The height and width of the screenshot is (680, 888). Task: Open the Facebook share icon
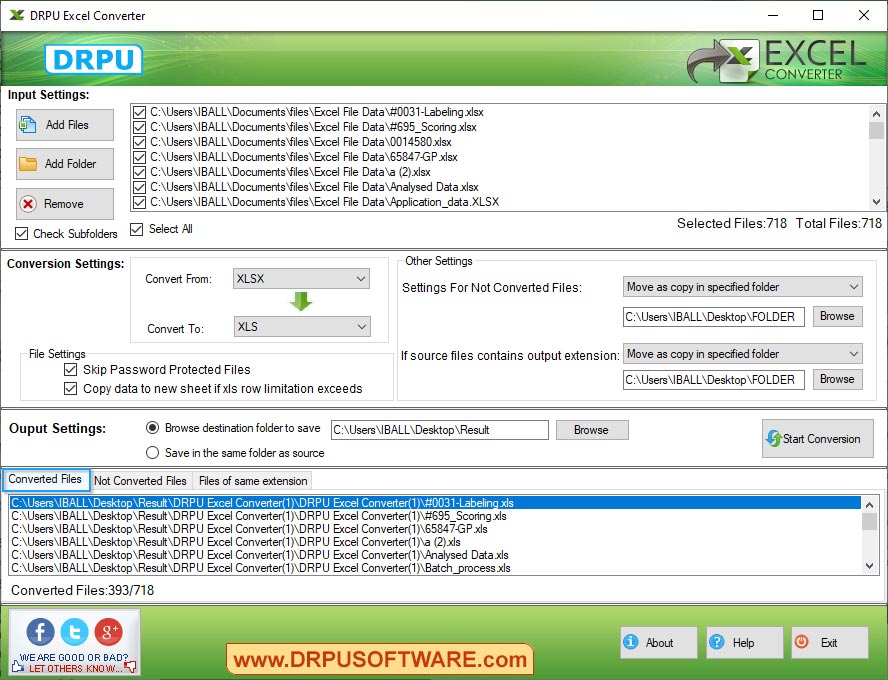coord(39,632)
